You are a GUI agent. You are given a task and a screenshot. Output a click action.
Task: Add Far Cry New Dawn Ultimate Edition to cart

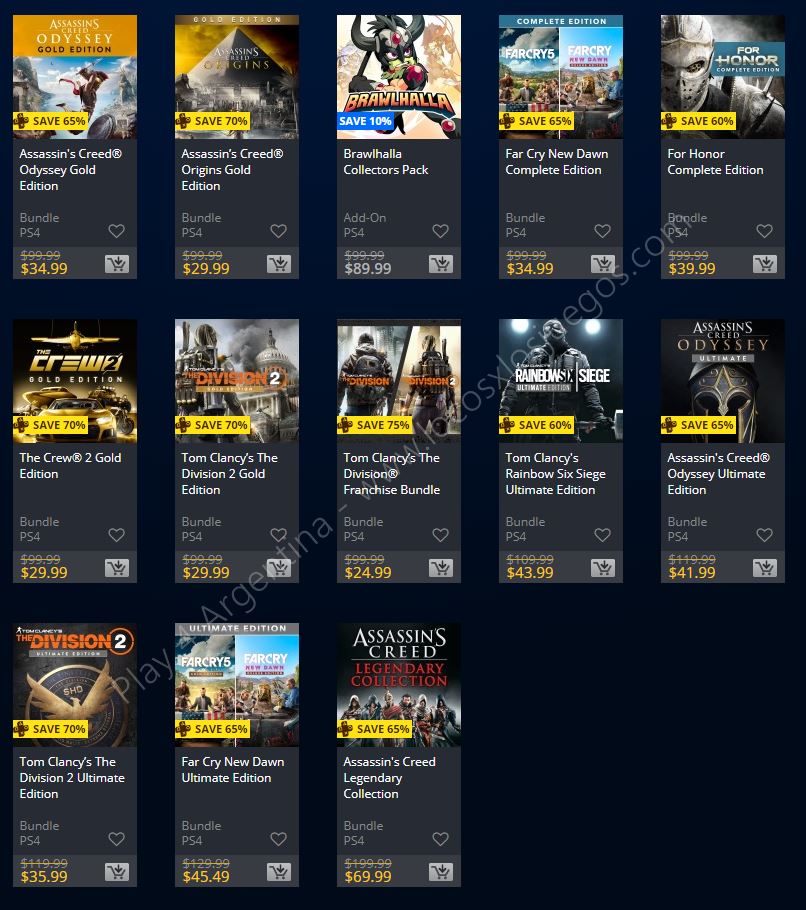click(279, 872)
